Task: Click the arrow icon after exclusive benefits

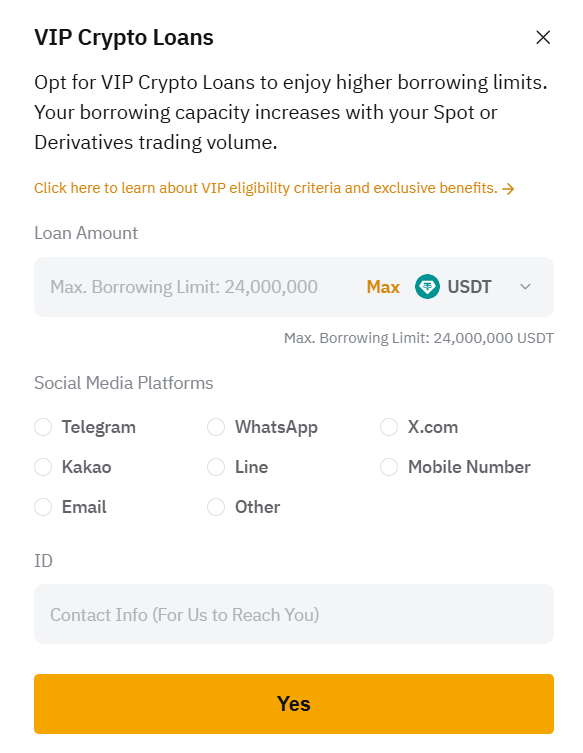Action: (508, 189)
